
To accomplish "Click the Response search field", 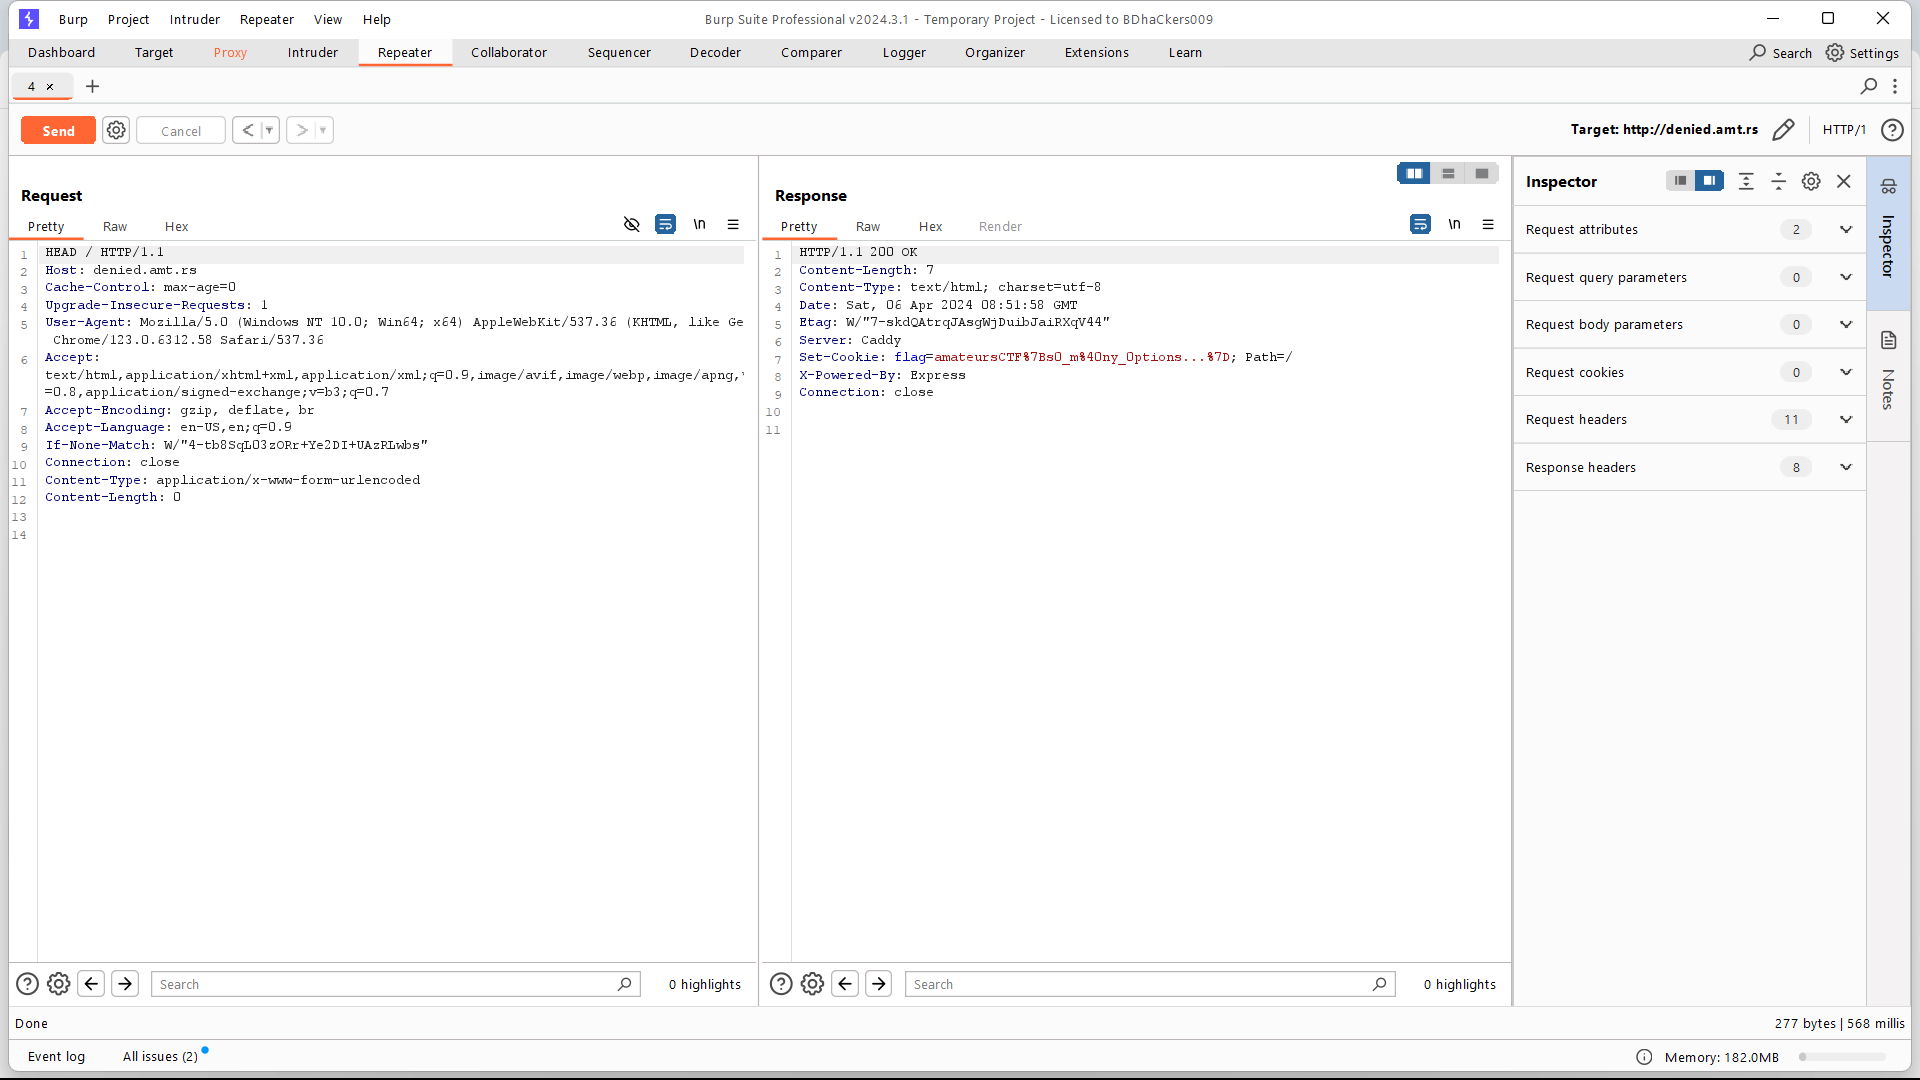I will 1140,985.
